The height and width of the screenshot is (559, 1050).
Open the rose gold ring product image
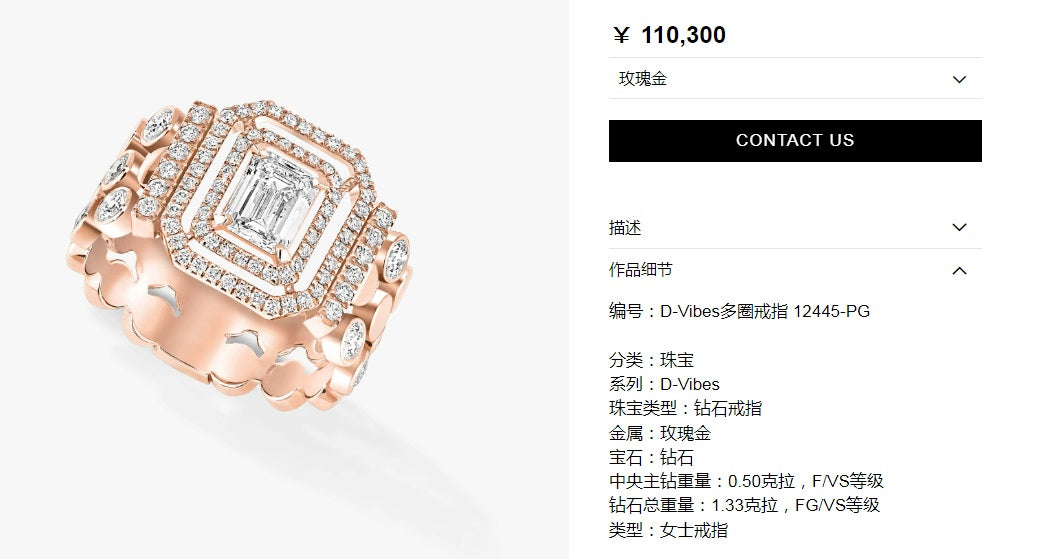241,255
